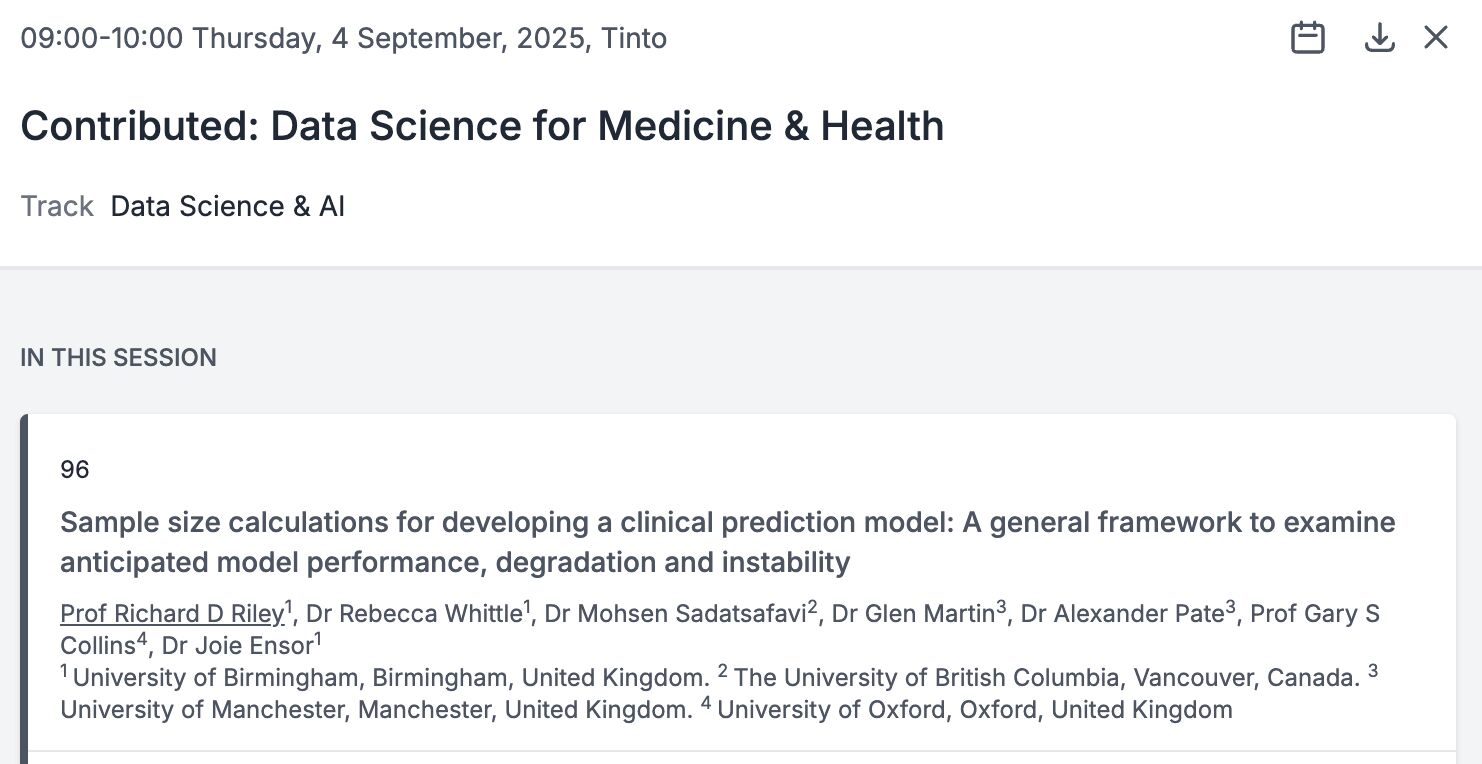
Task: Close the session details panel
Action: (x=1436, y=38)
